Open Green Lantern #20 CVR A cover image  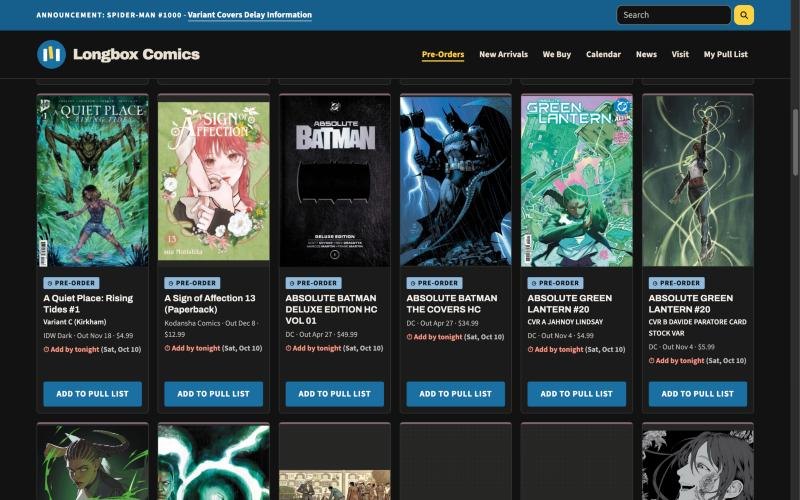click(x=577, y=181)
